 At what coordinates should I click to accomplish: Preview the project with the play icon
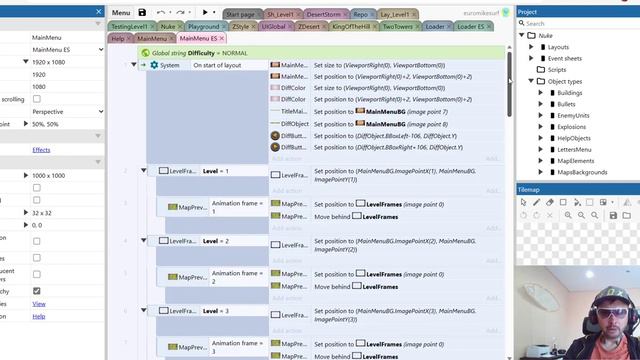coord(205,13)
